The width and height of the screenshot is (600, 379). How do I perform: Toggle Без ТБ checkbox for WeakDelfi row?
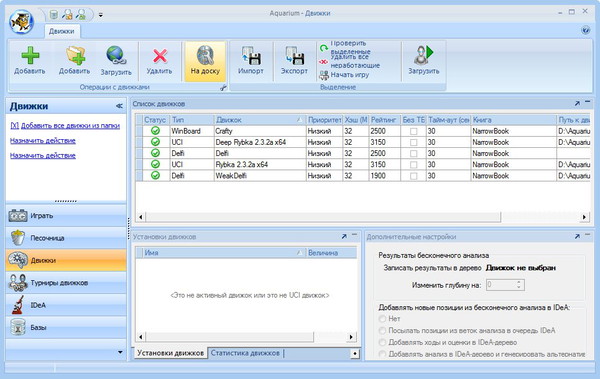[x=414, y=176]
